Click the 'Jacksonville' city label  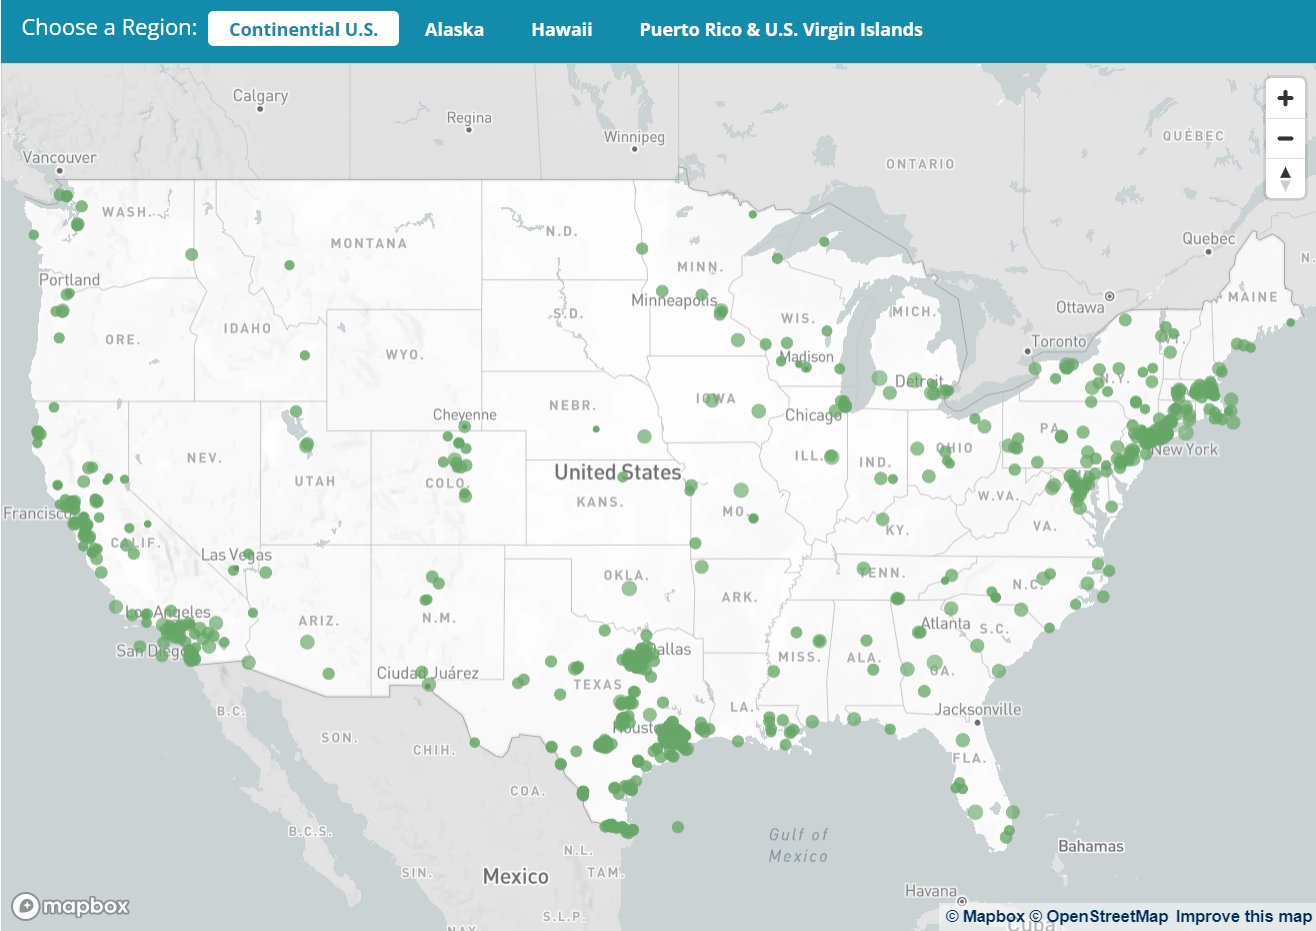tap(978, 710)
